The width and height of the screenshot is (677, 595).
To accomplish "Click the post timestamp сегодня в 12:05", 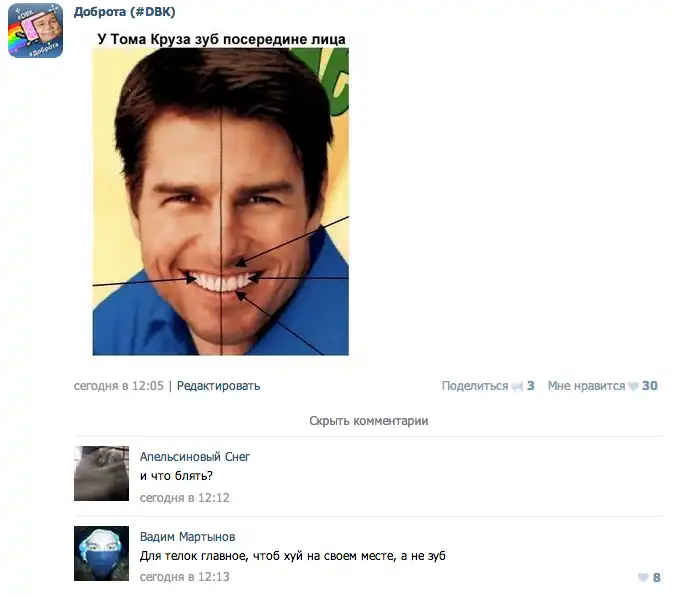I will tap(118, 386).
